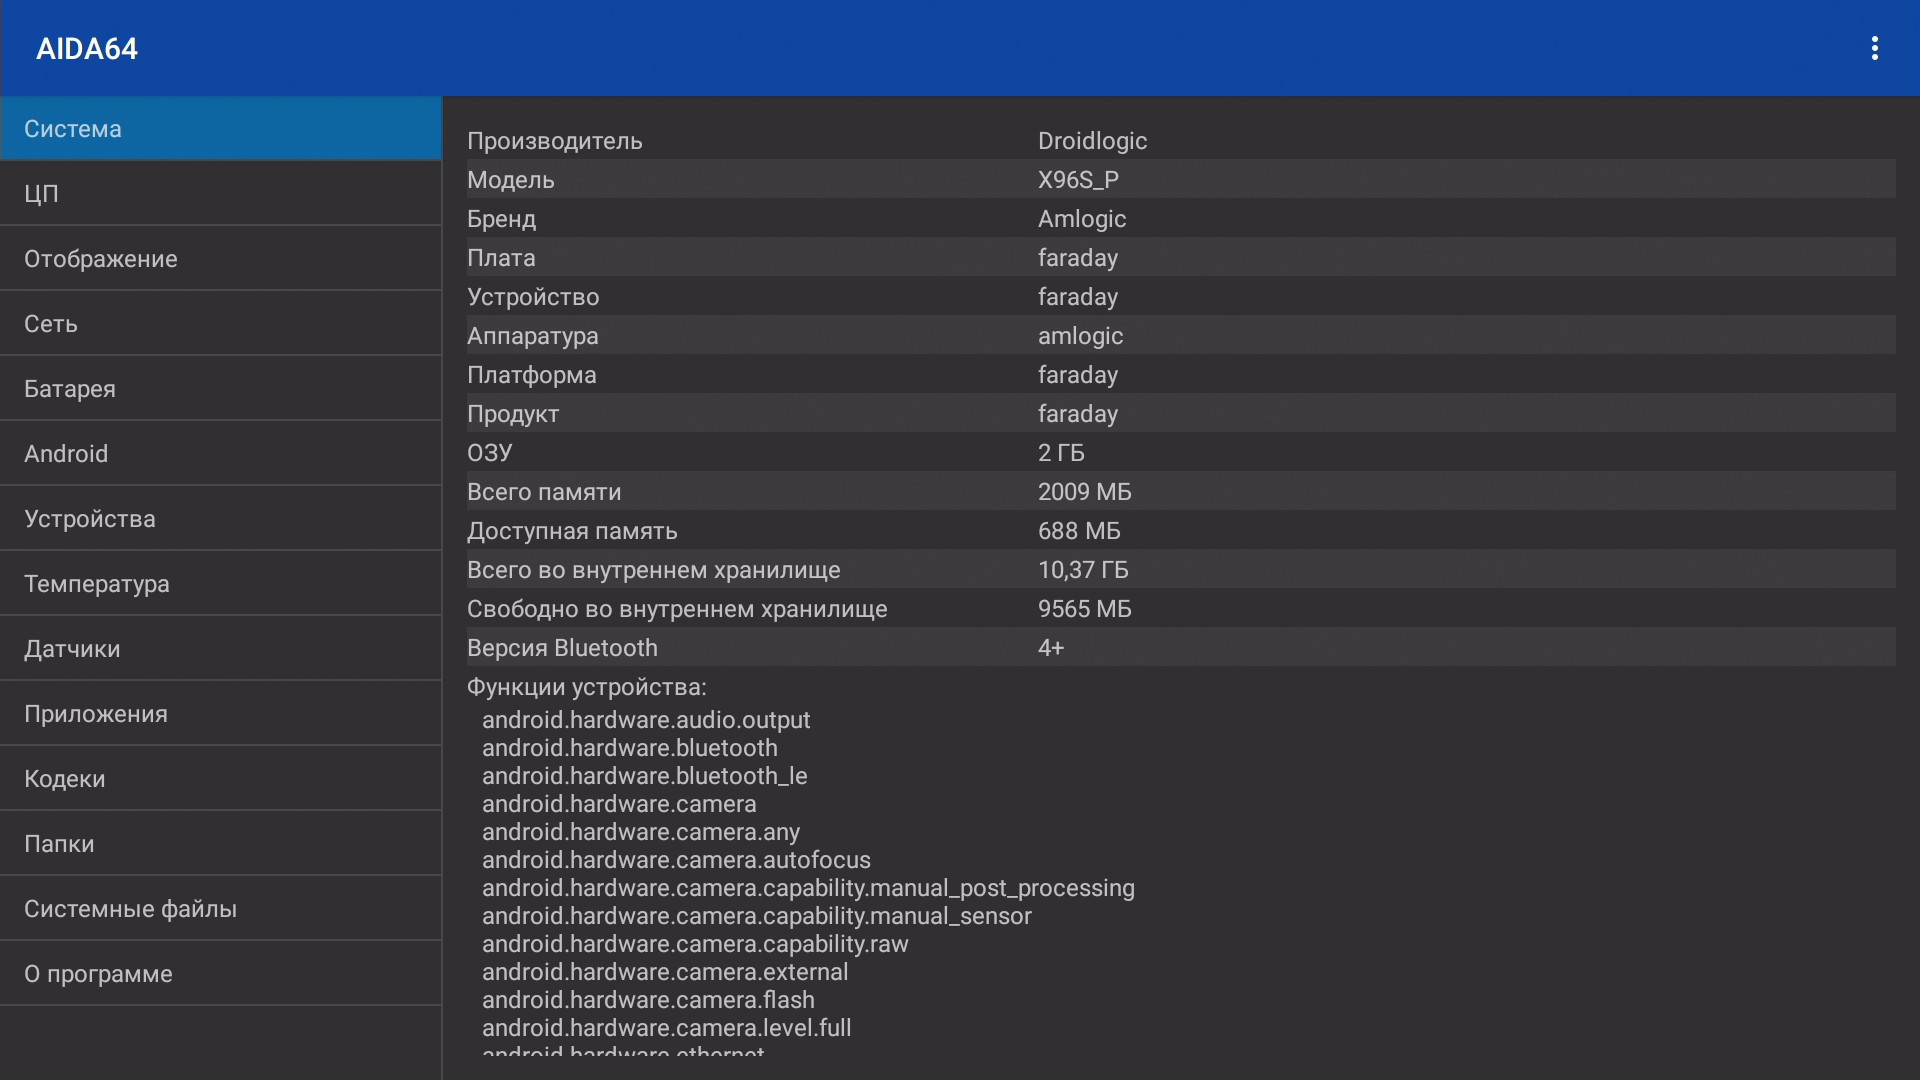Open the Приложения category

(220, 714)
